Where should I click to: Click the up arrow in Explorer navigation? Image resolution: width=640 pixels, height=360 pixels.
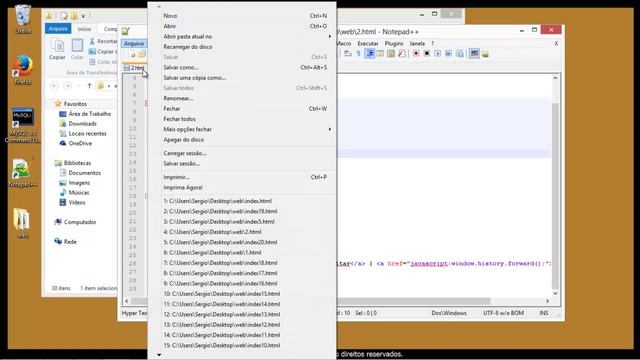(89, 86)
